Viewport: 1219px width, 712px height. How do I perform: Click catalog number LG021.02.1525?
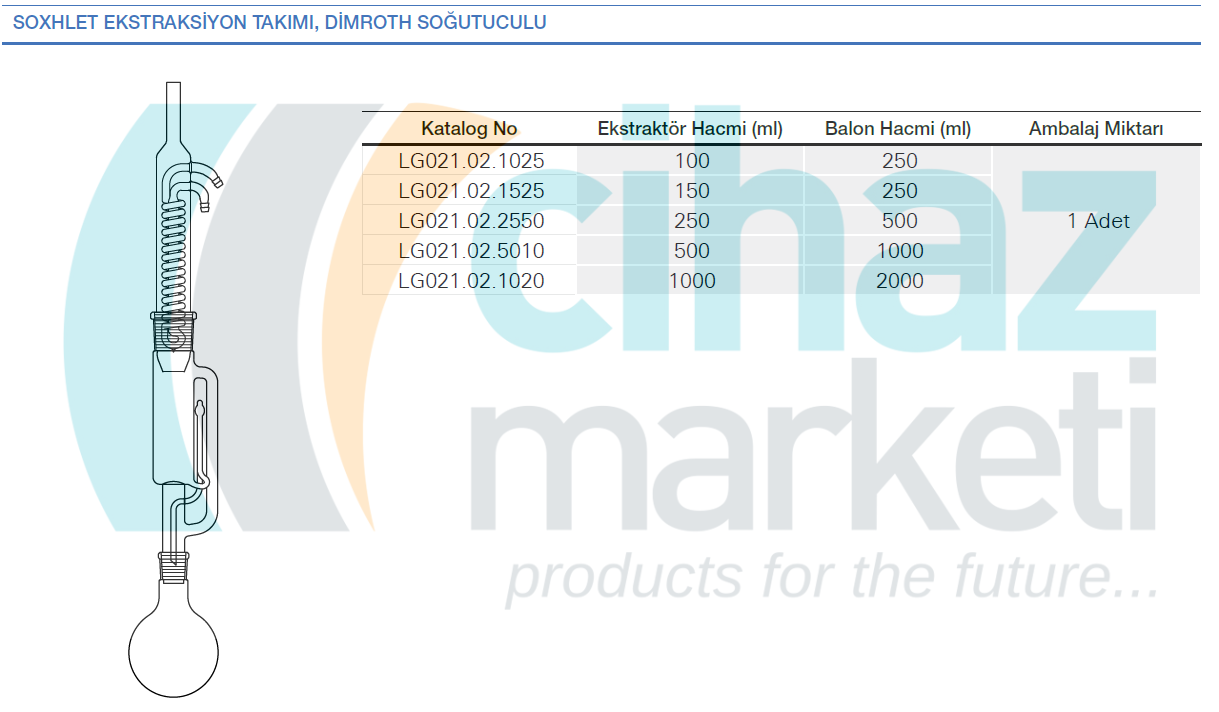pos(471,191)
